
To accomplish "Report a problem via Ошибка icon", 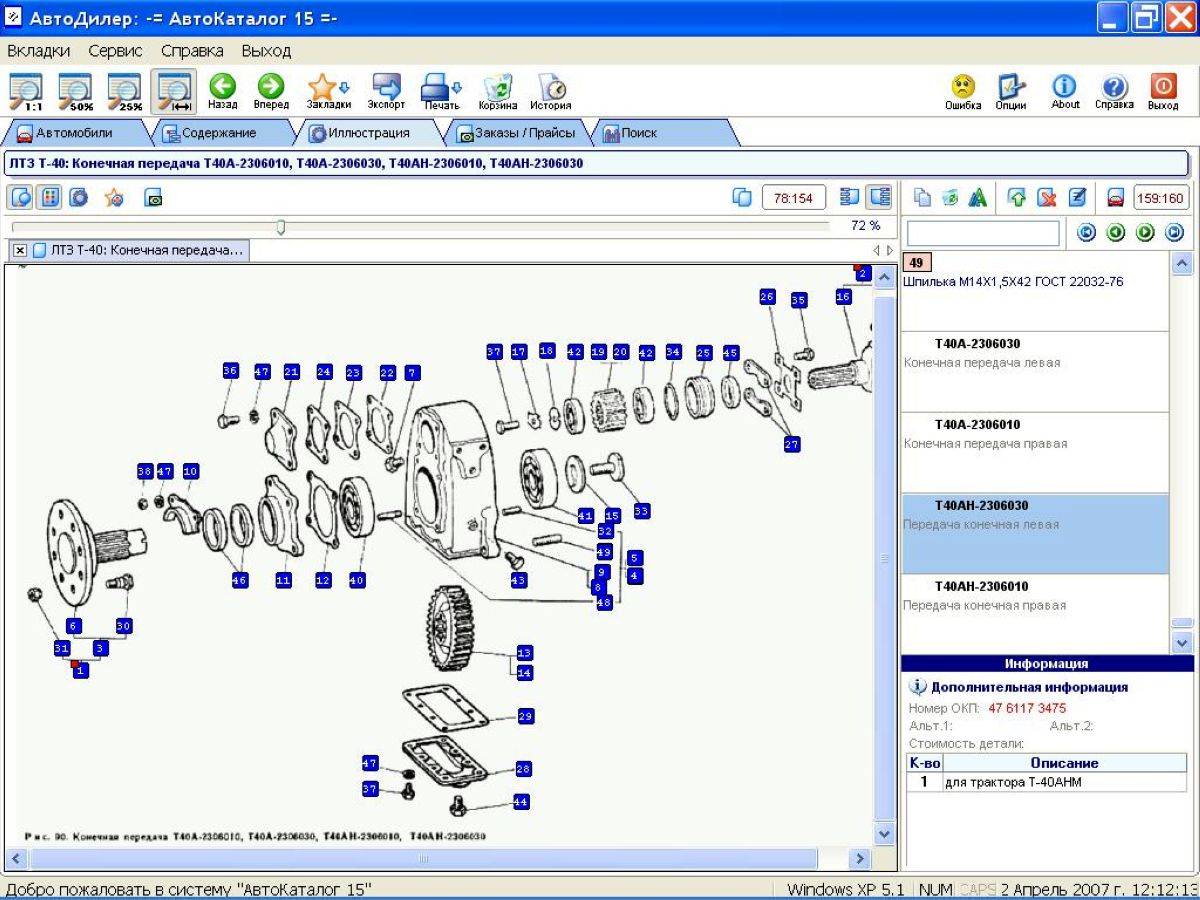I will click(963, 91).
